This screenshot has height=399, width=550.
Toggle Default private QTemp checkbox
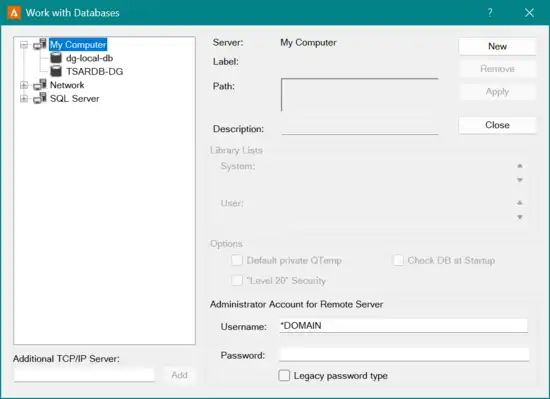tap(237, 261)
